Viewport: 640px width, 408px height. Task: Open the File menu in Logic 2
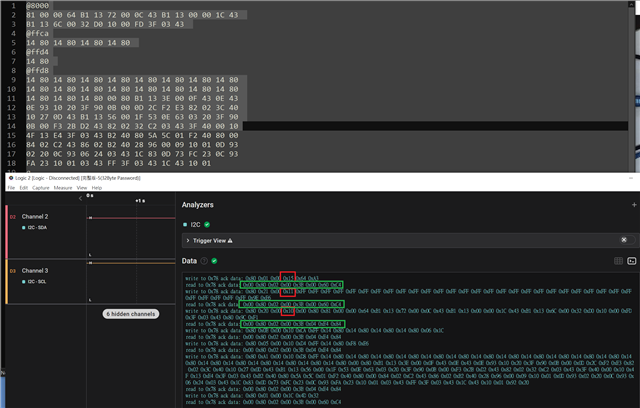[x=11, y=188]
